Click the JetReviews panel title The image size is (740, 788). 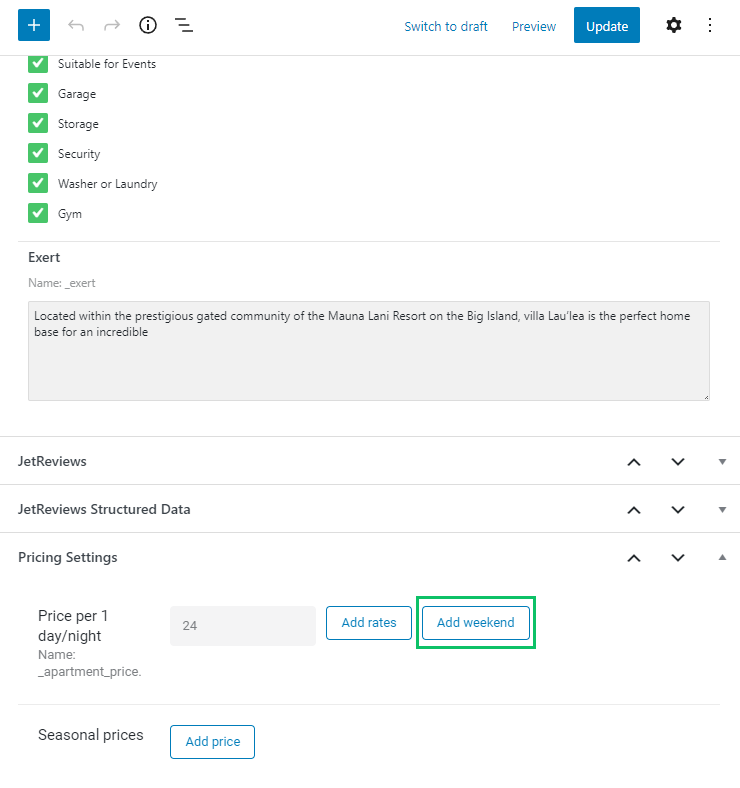click(52, 461)
